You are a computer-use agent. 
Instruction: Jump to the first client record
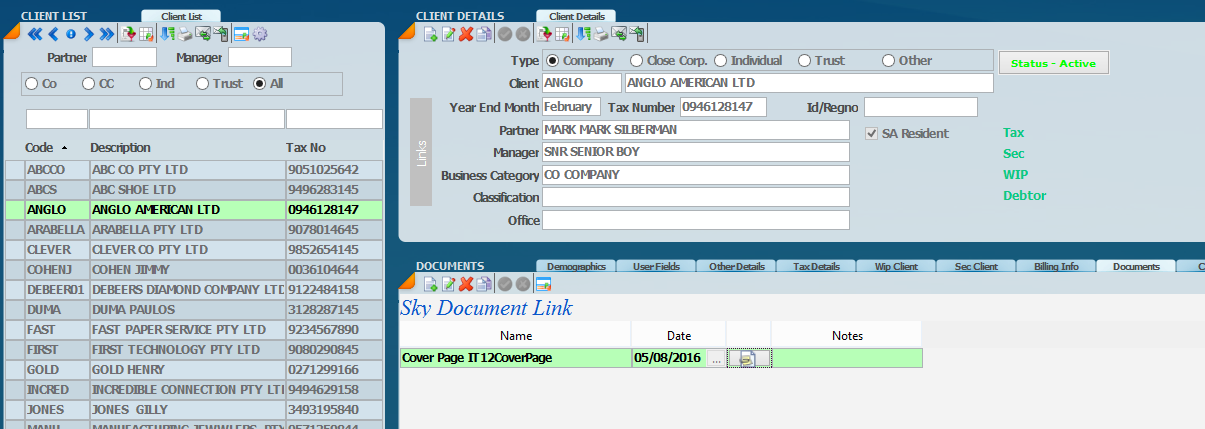coord(34,35)
